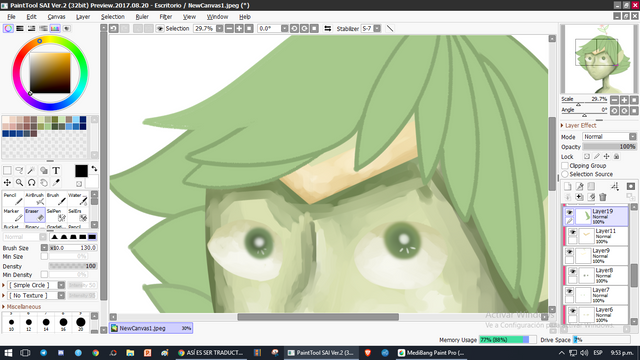Select the Text tool

56,170
